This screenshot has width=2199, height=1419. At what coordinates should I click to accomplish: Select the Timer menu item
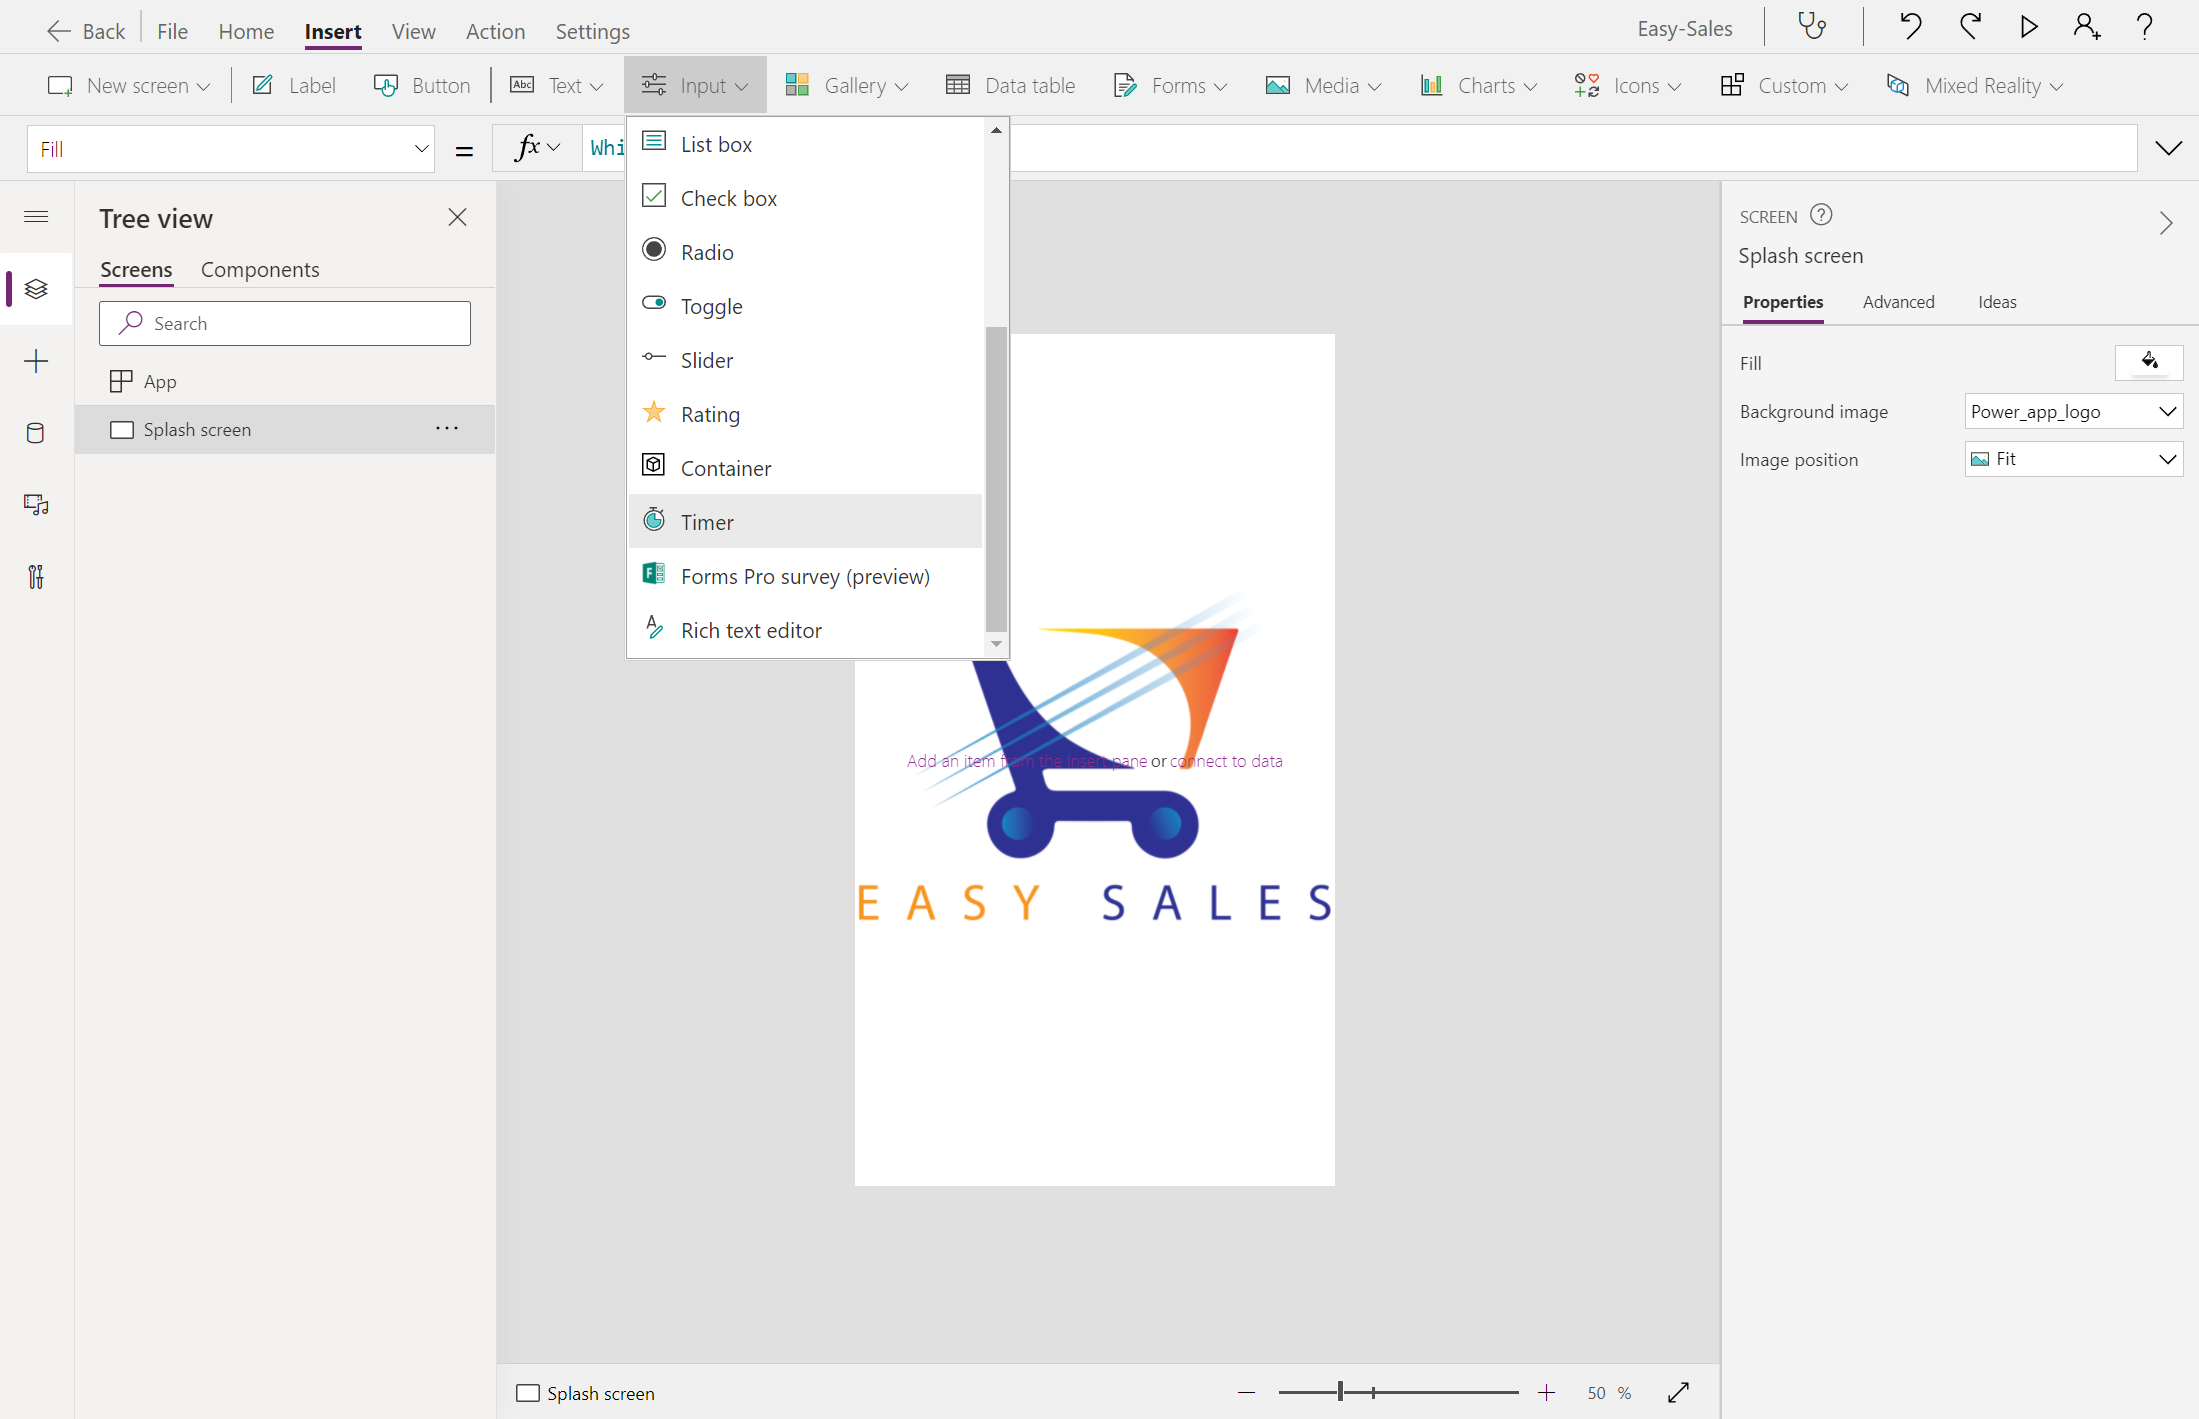tap(706, 522)
